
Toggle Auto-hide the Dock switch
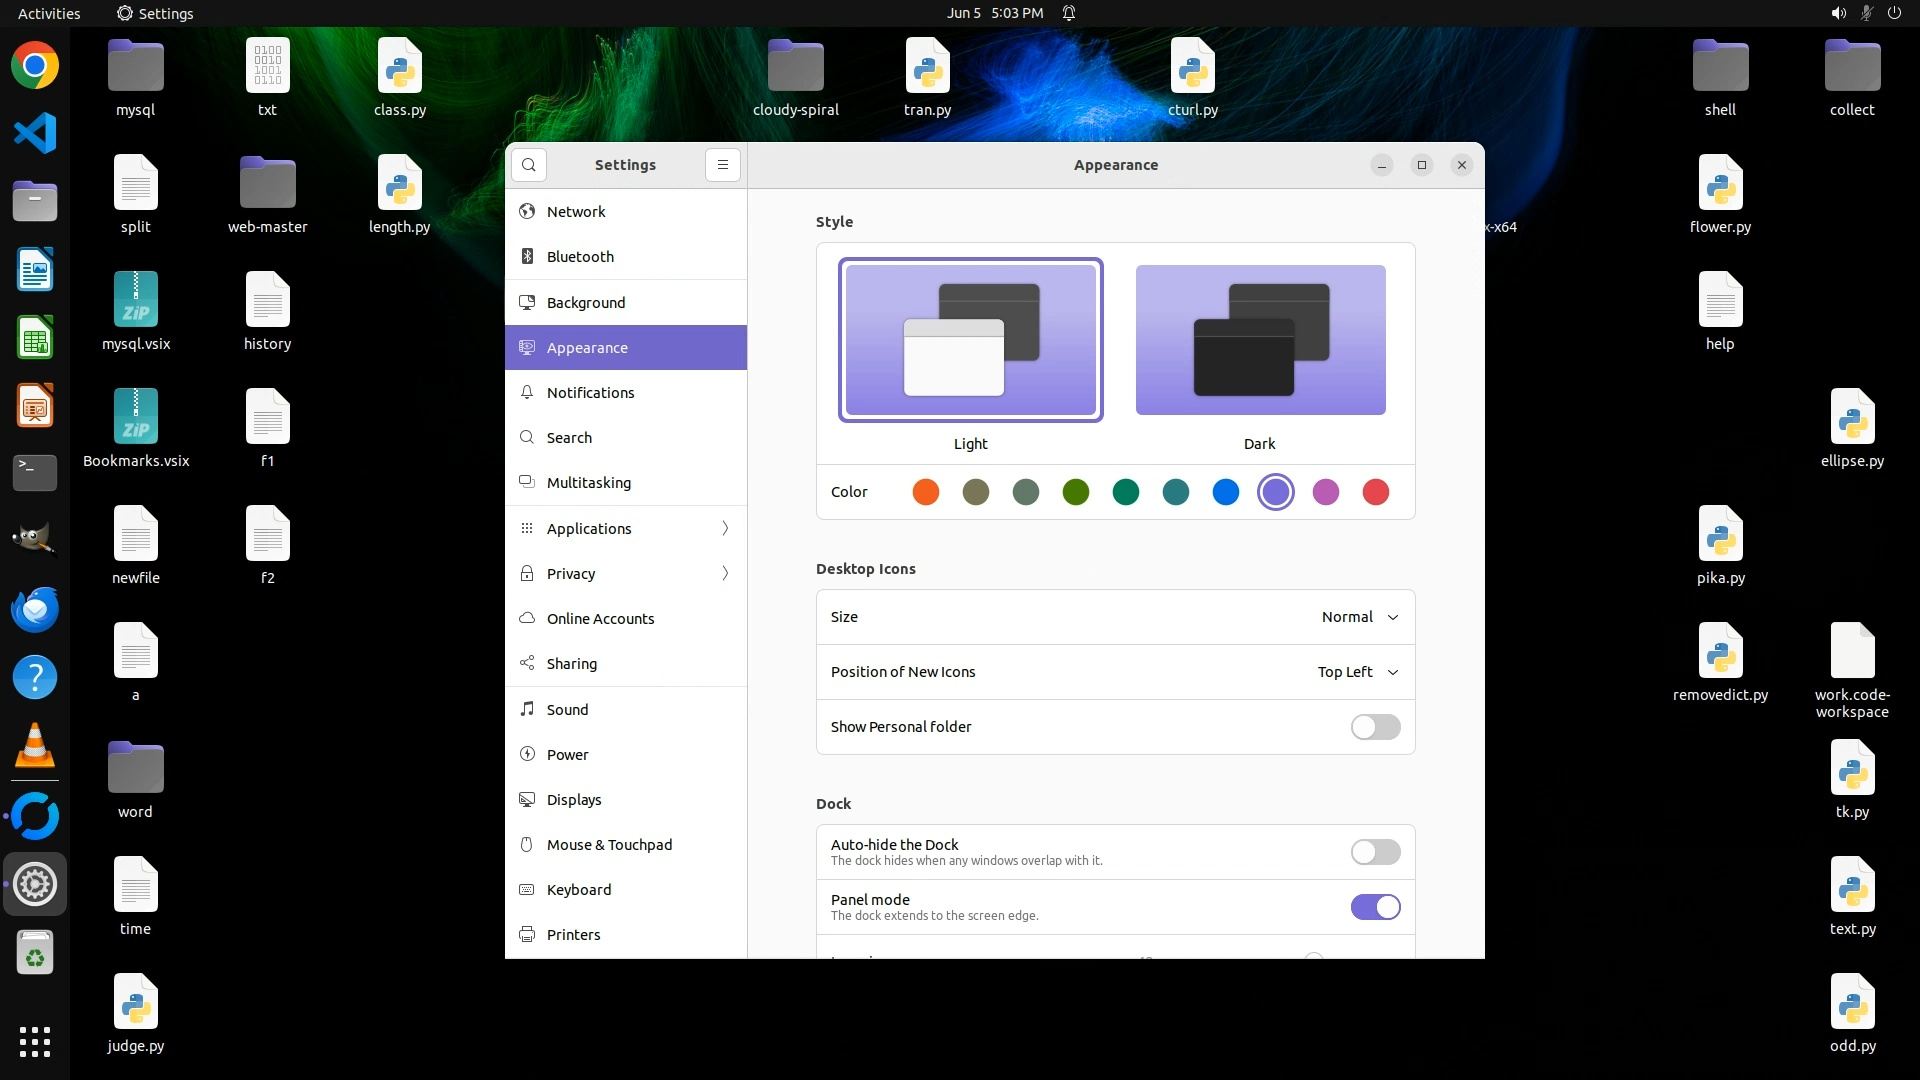pyautogui.click(x=1375, y=852)
